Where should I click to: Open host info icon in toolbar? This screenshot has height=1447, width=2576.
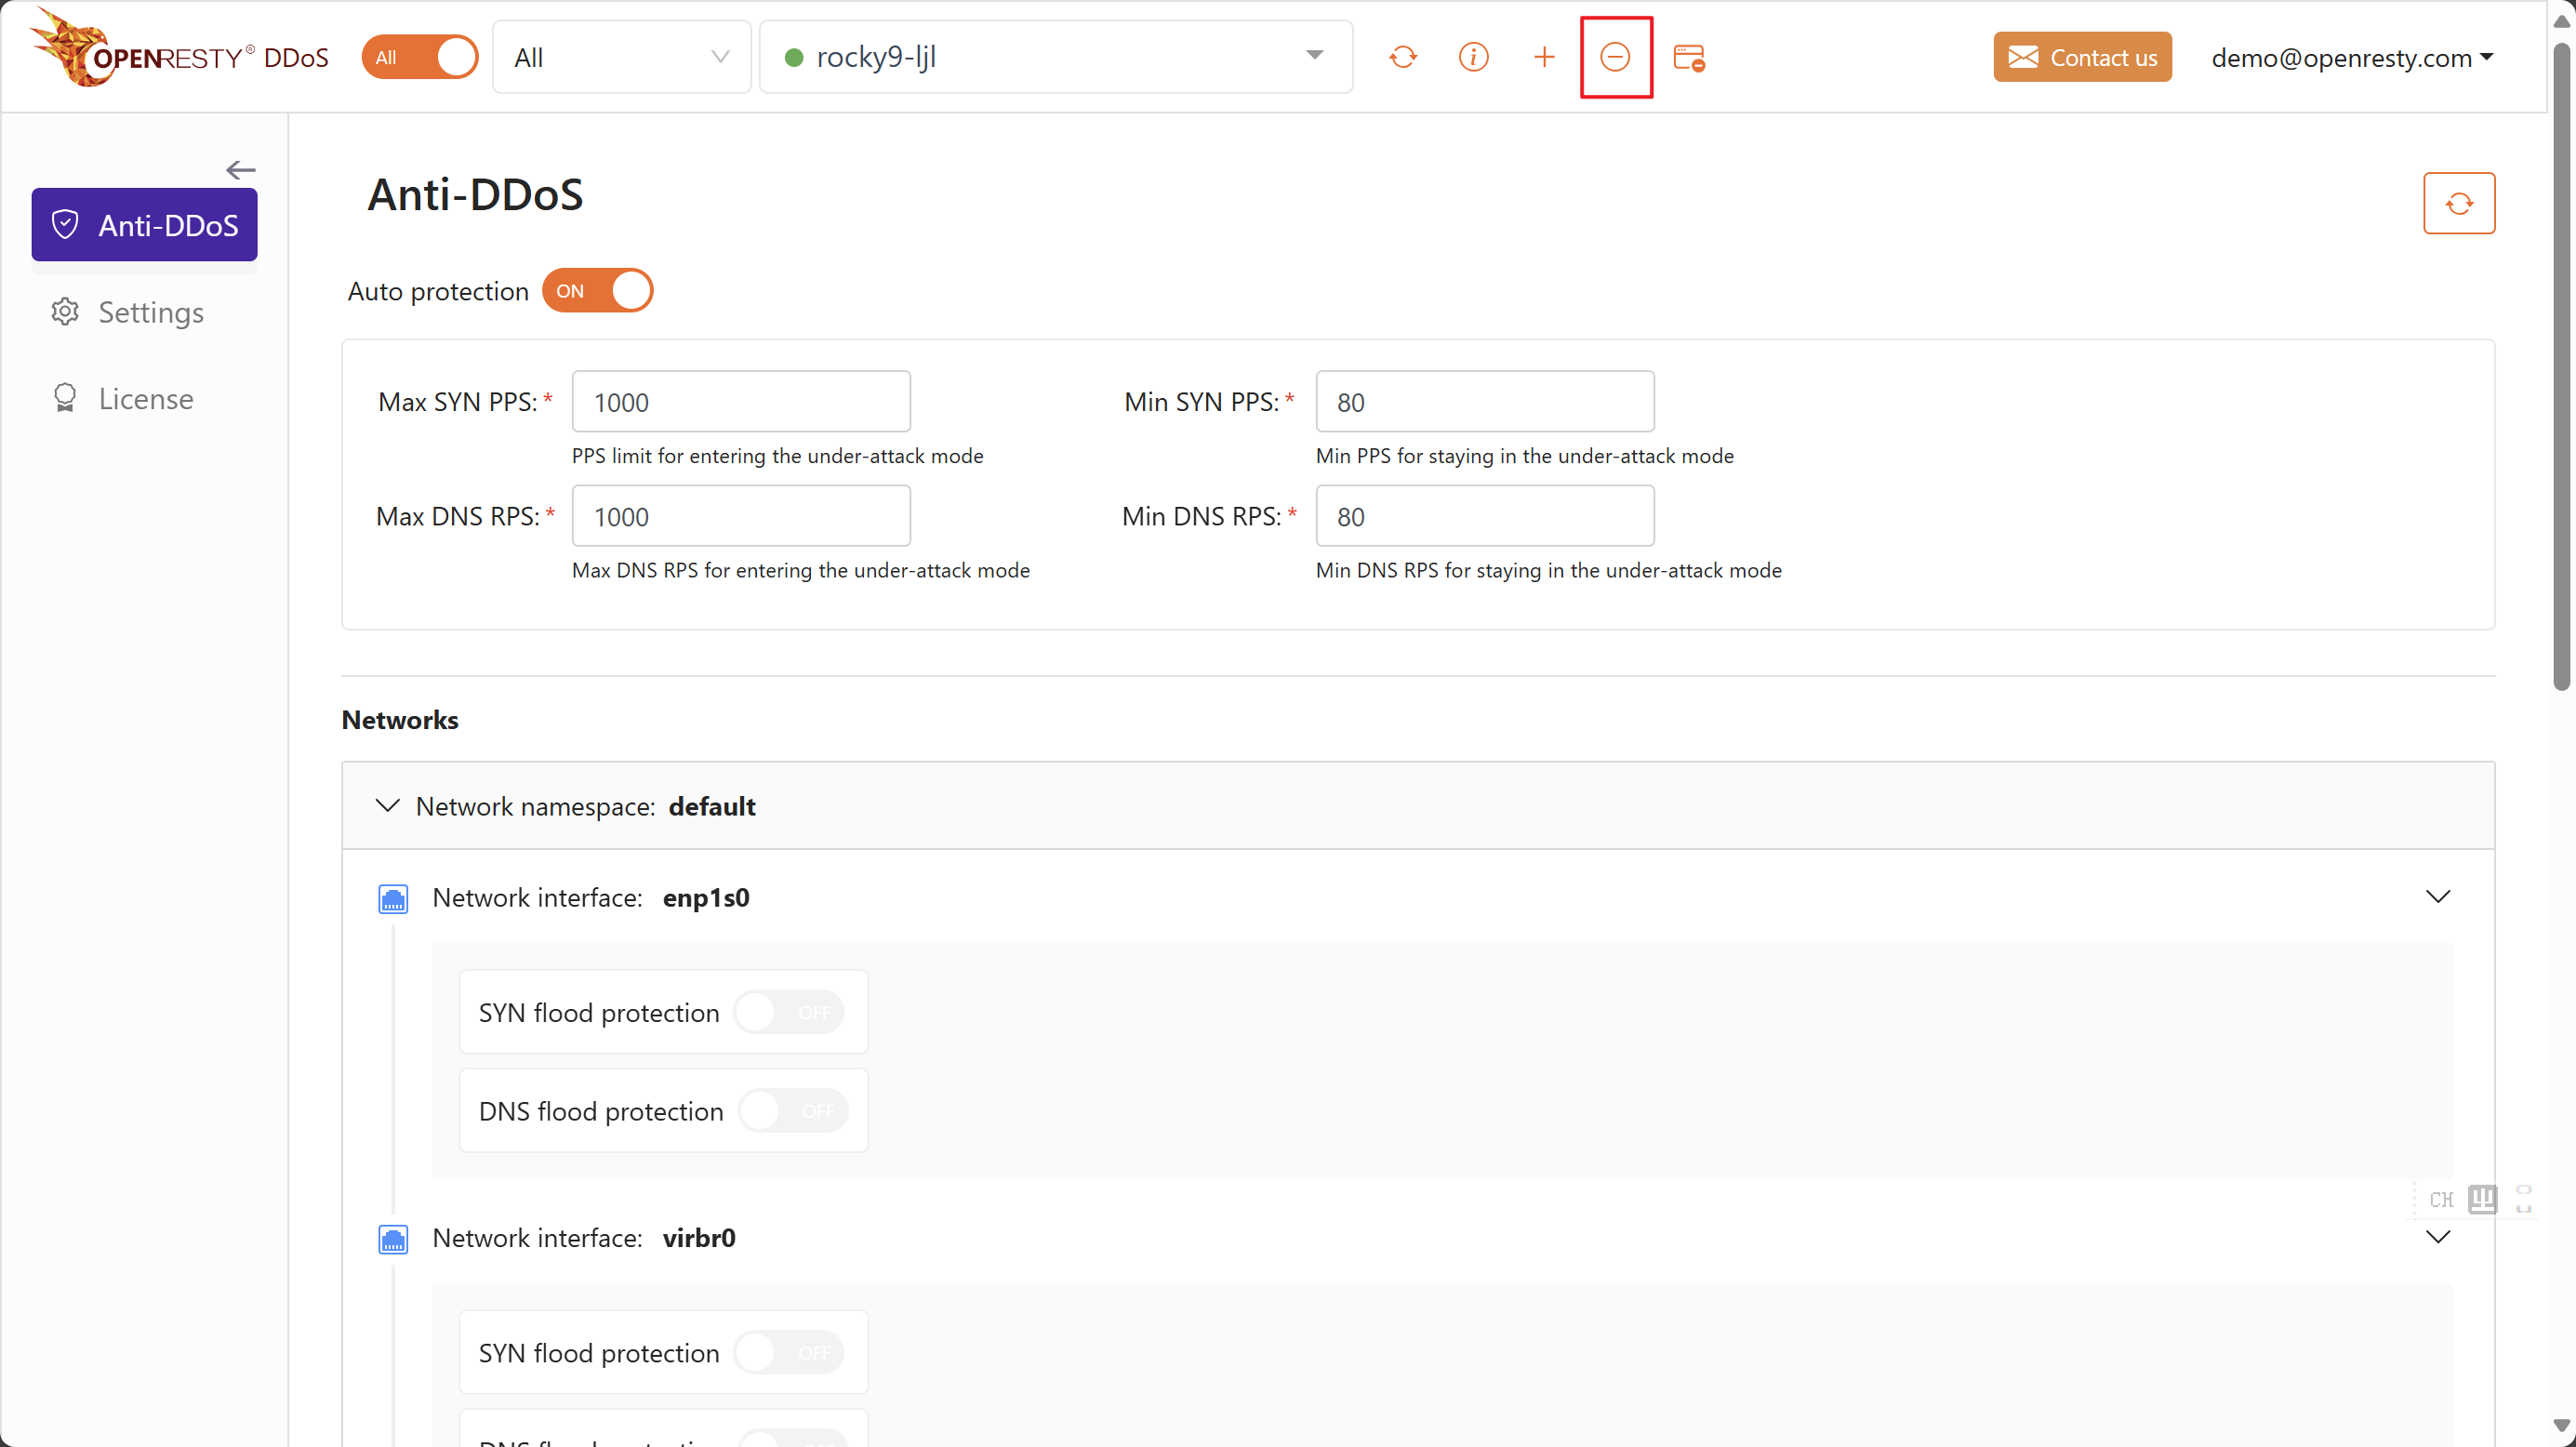(1473, 57)
